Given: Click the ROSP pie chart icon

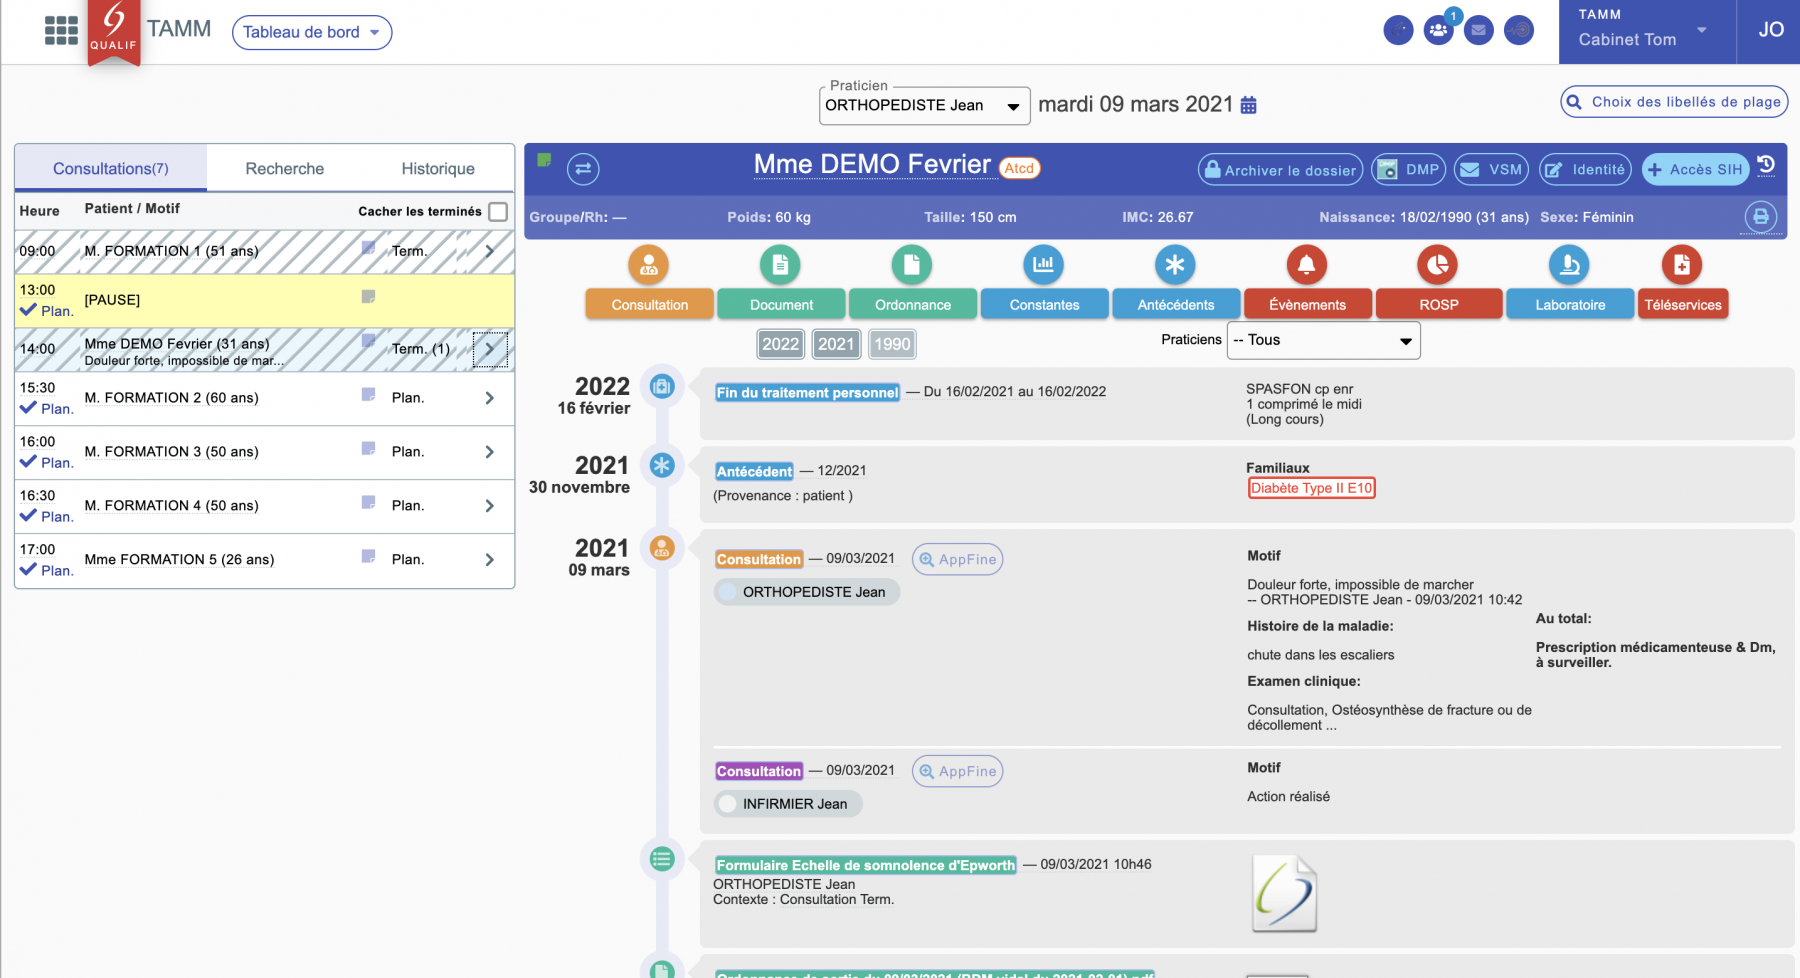Looking at the screenshot, I should 1437,265.
